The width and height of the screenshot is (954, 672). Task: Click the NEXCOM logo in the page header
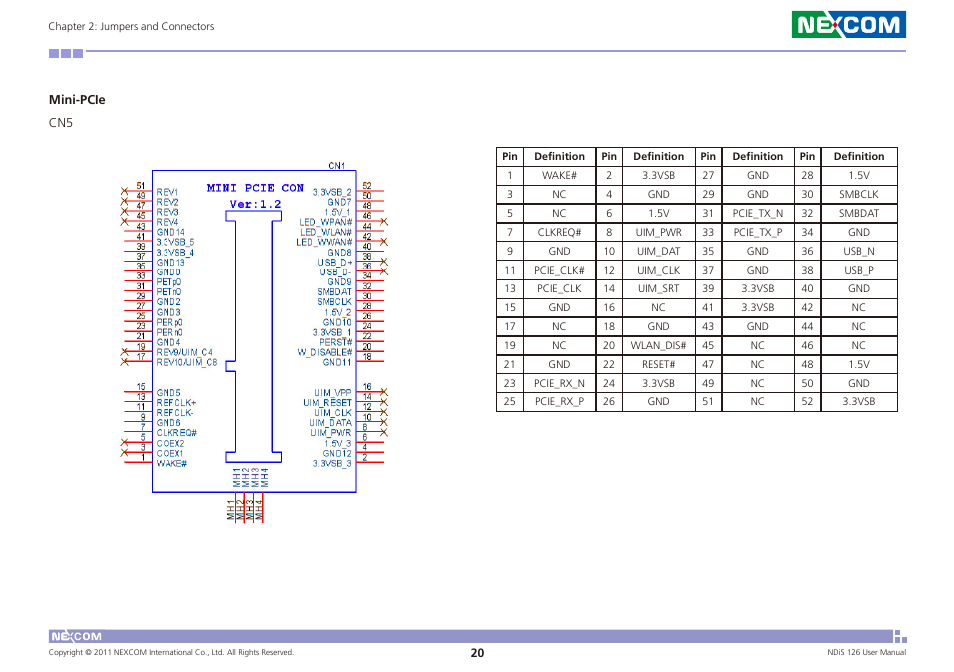(x=848, y=24)
